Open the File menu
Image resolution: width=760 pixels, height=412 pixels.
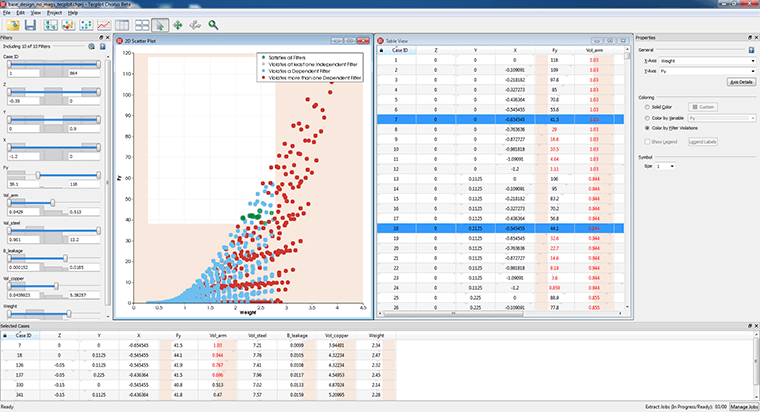6,13
